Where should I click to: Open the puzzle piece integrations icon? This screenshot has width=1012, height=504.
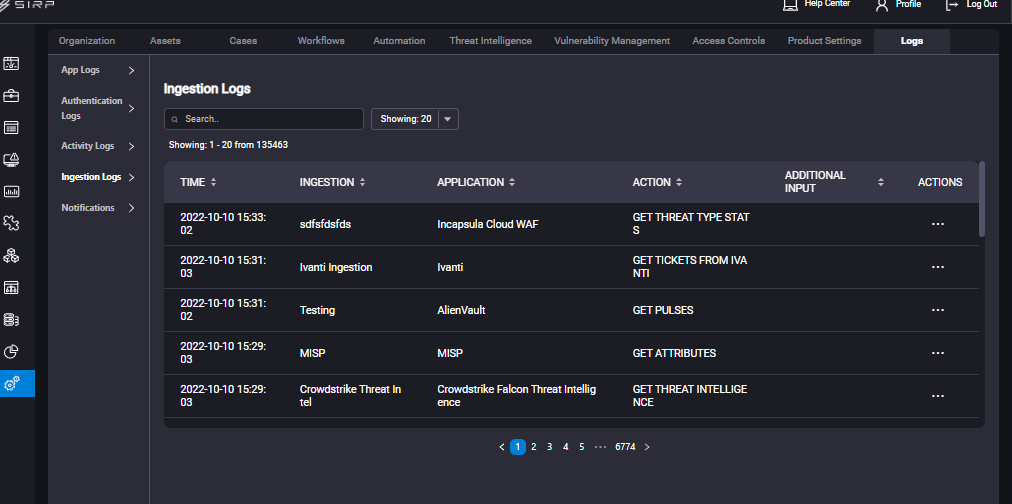click(11, 223)
